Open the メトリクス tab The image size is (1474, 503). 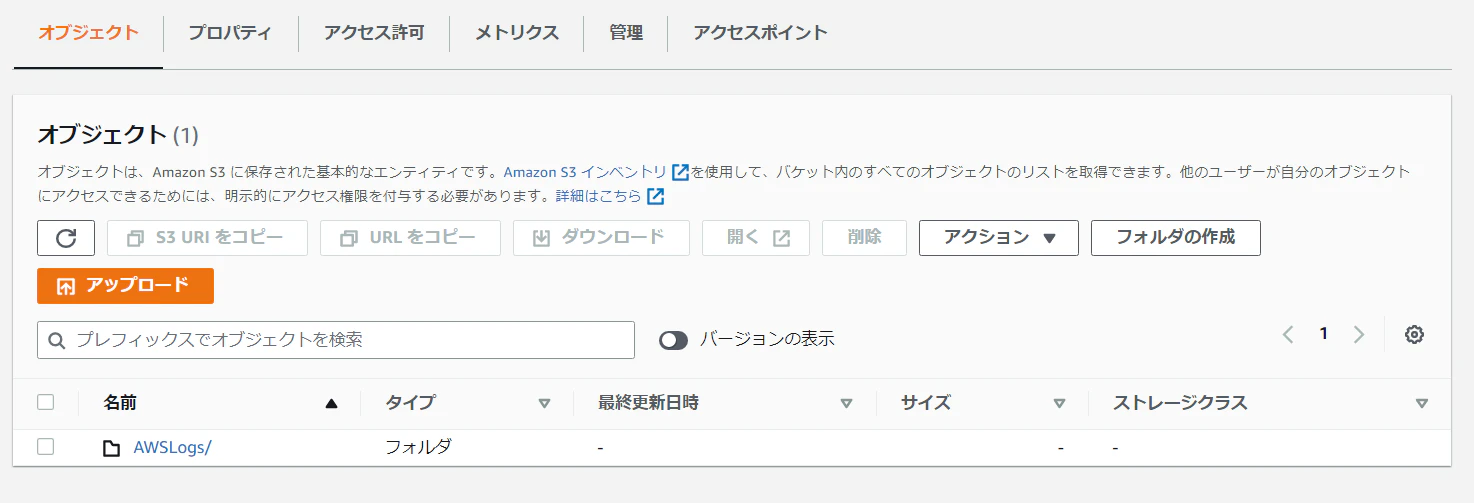tap(517, 33)
